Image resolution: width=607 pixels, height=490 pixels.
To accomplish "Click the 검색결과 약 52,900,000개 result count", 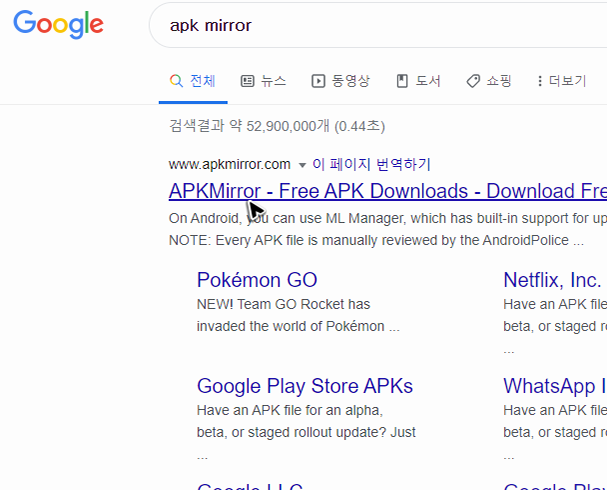I will point(277,126).
